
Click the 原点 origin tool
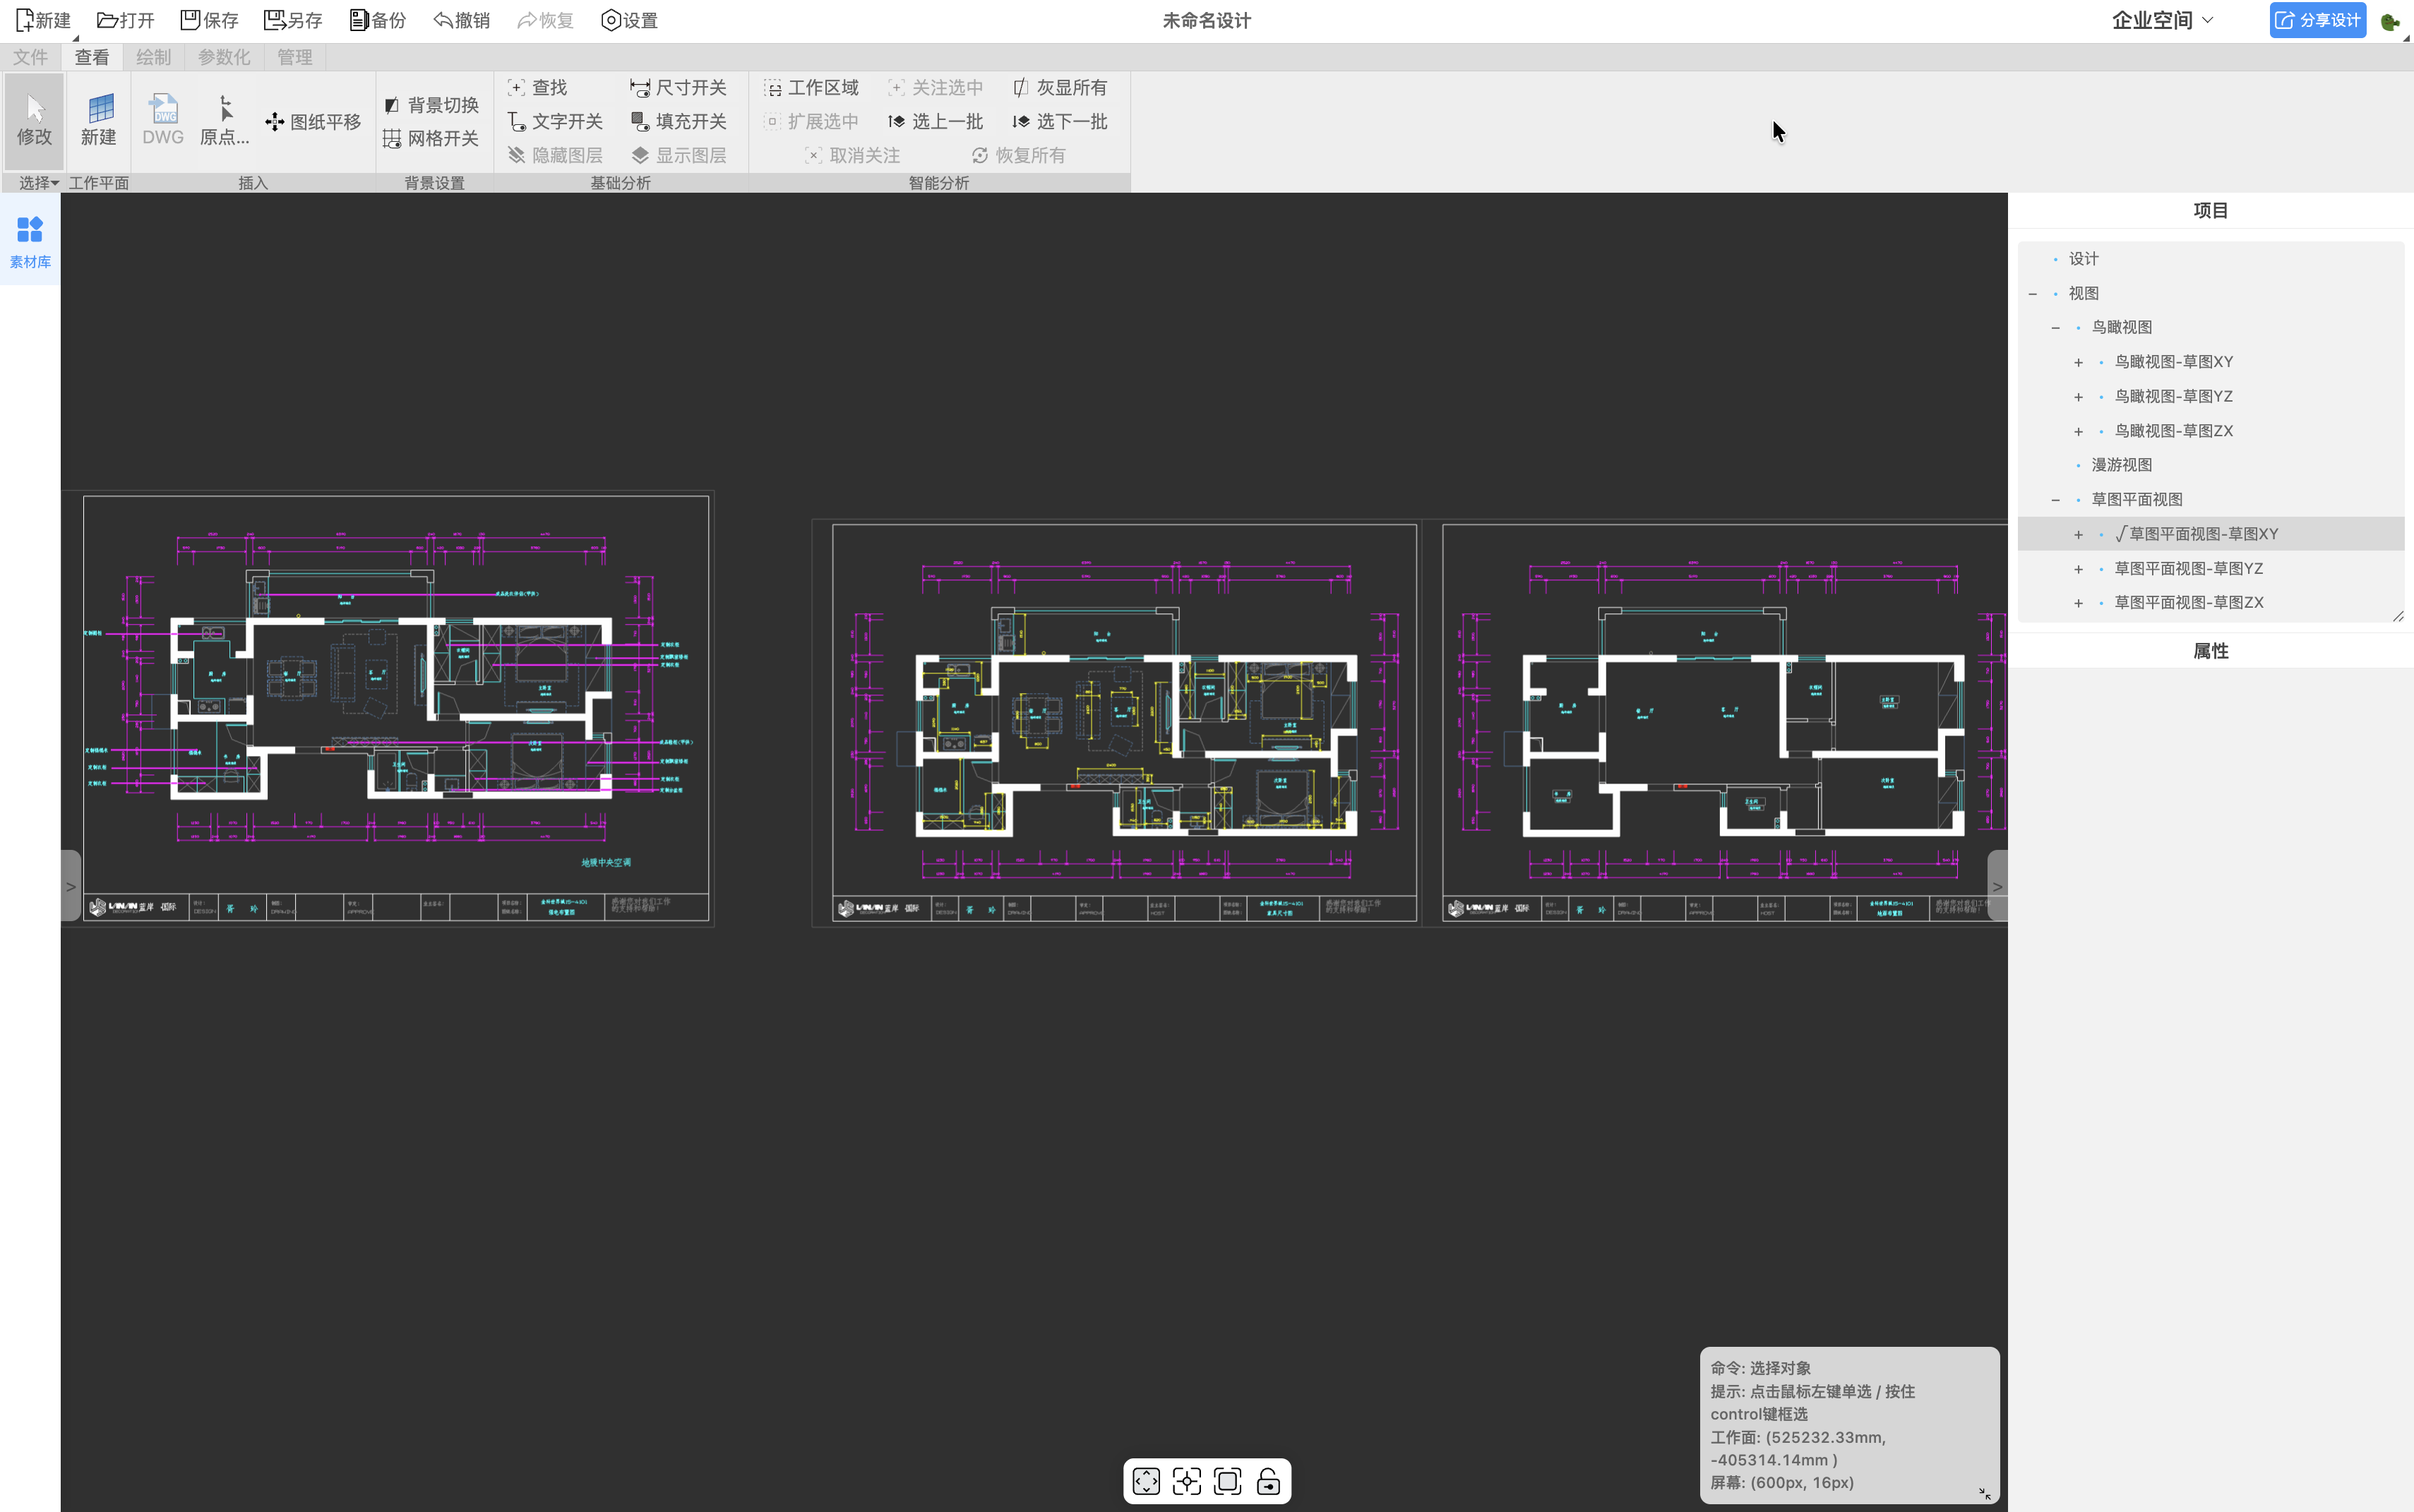pyautogui.click(x=225, y=121)
